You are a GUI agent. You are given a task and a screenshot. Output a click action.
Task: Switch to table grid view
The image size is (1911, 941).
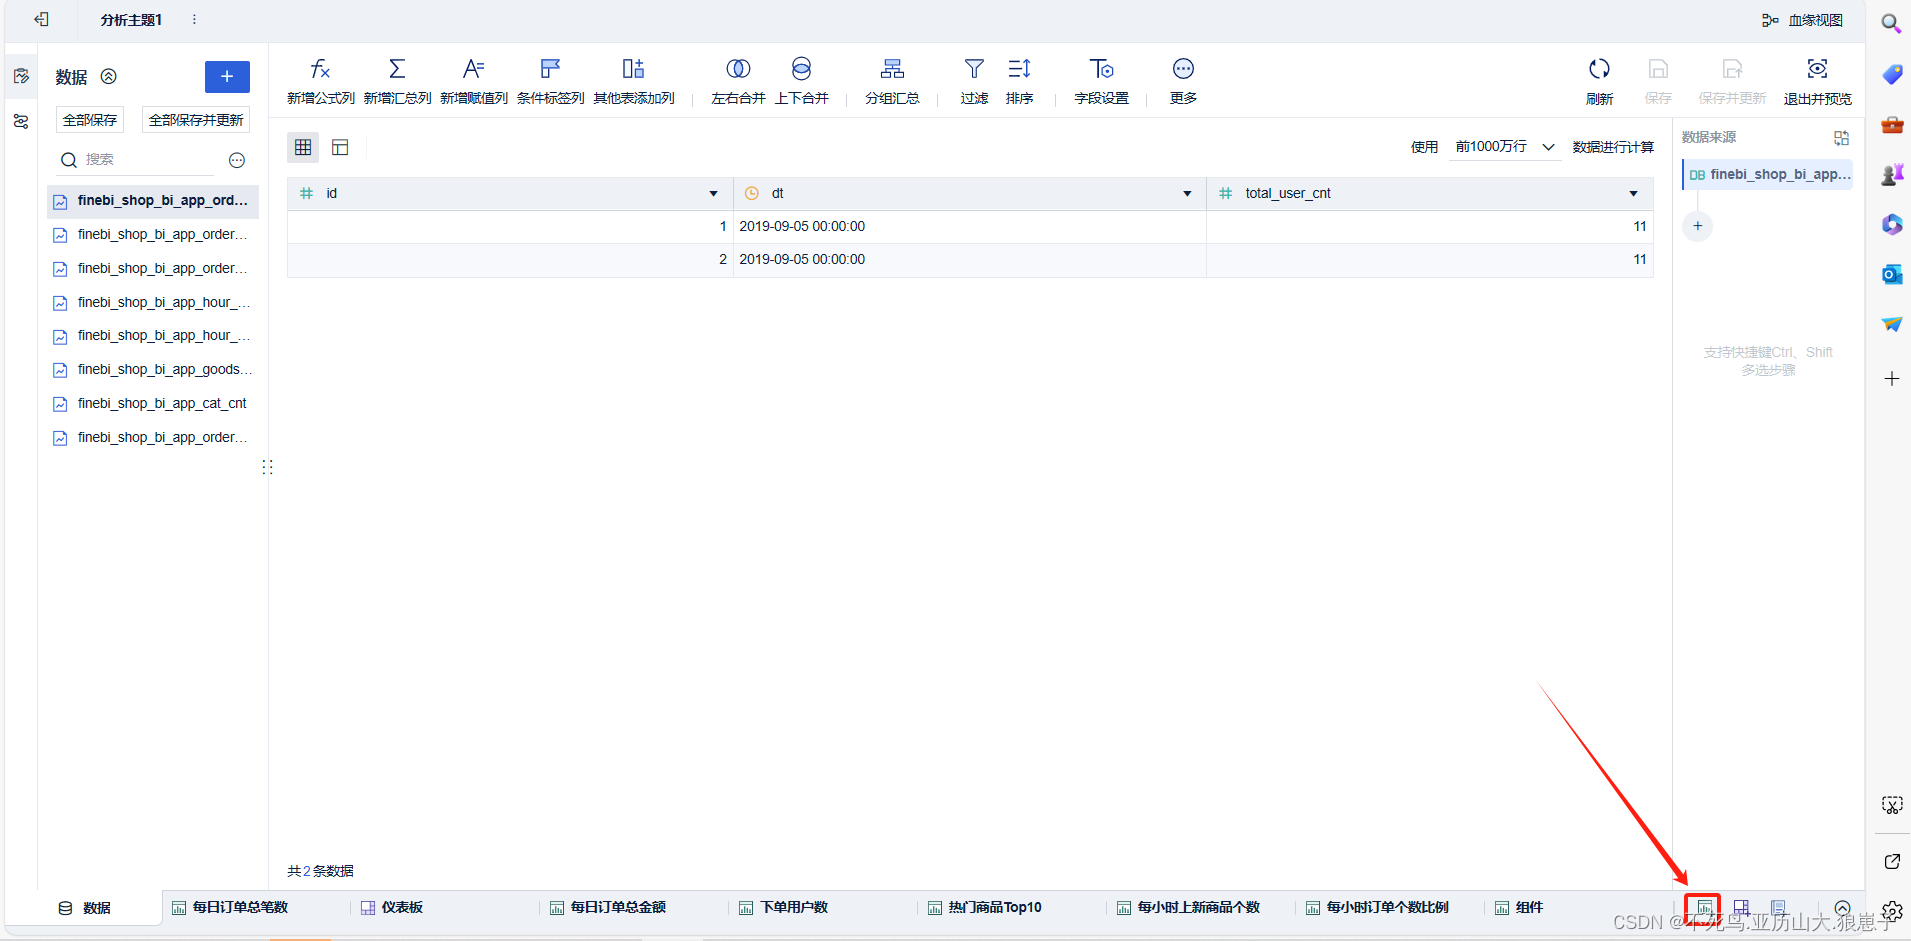(303, 147)
